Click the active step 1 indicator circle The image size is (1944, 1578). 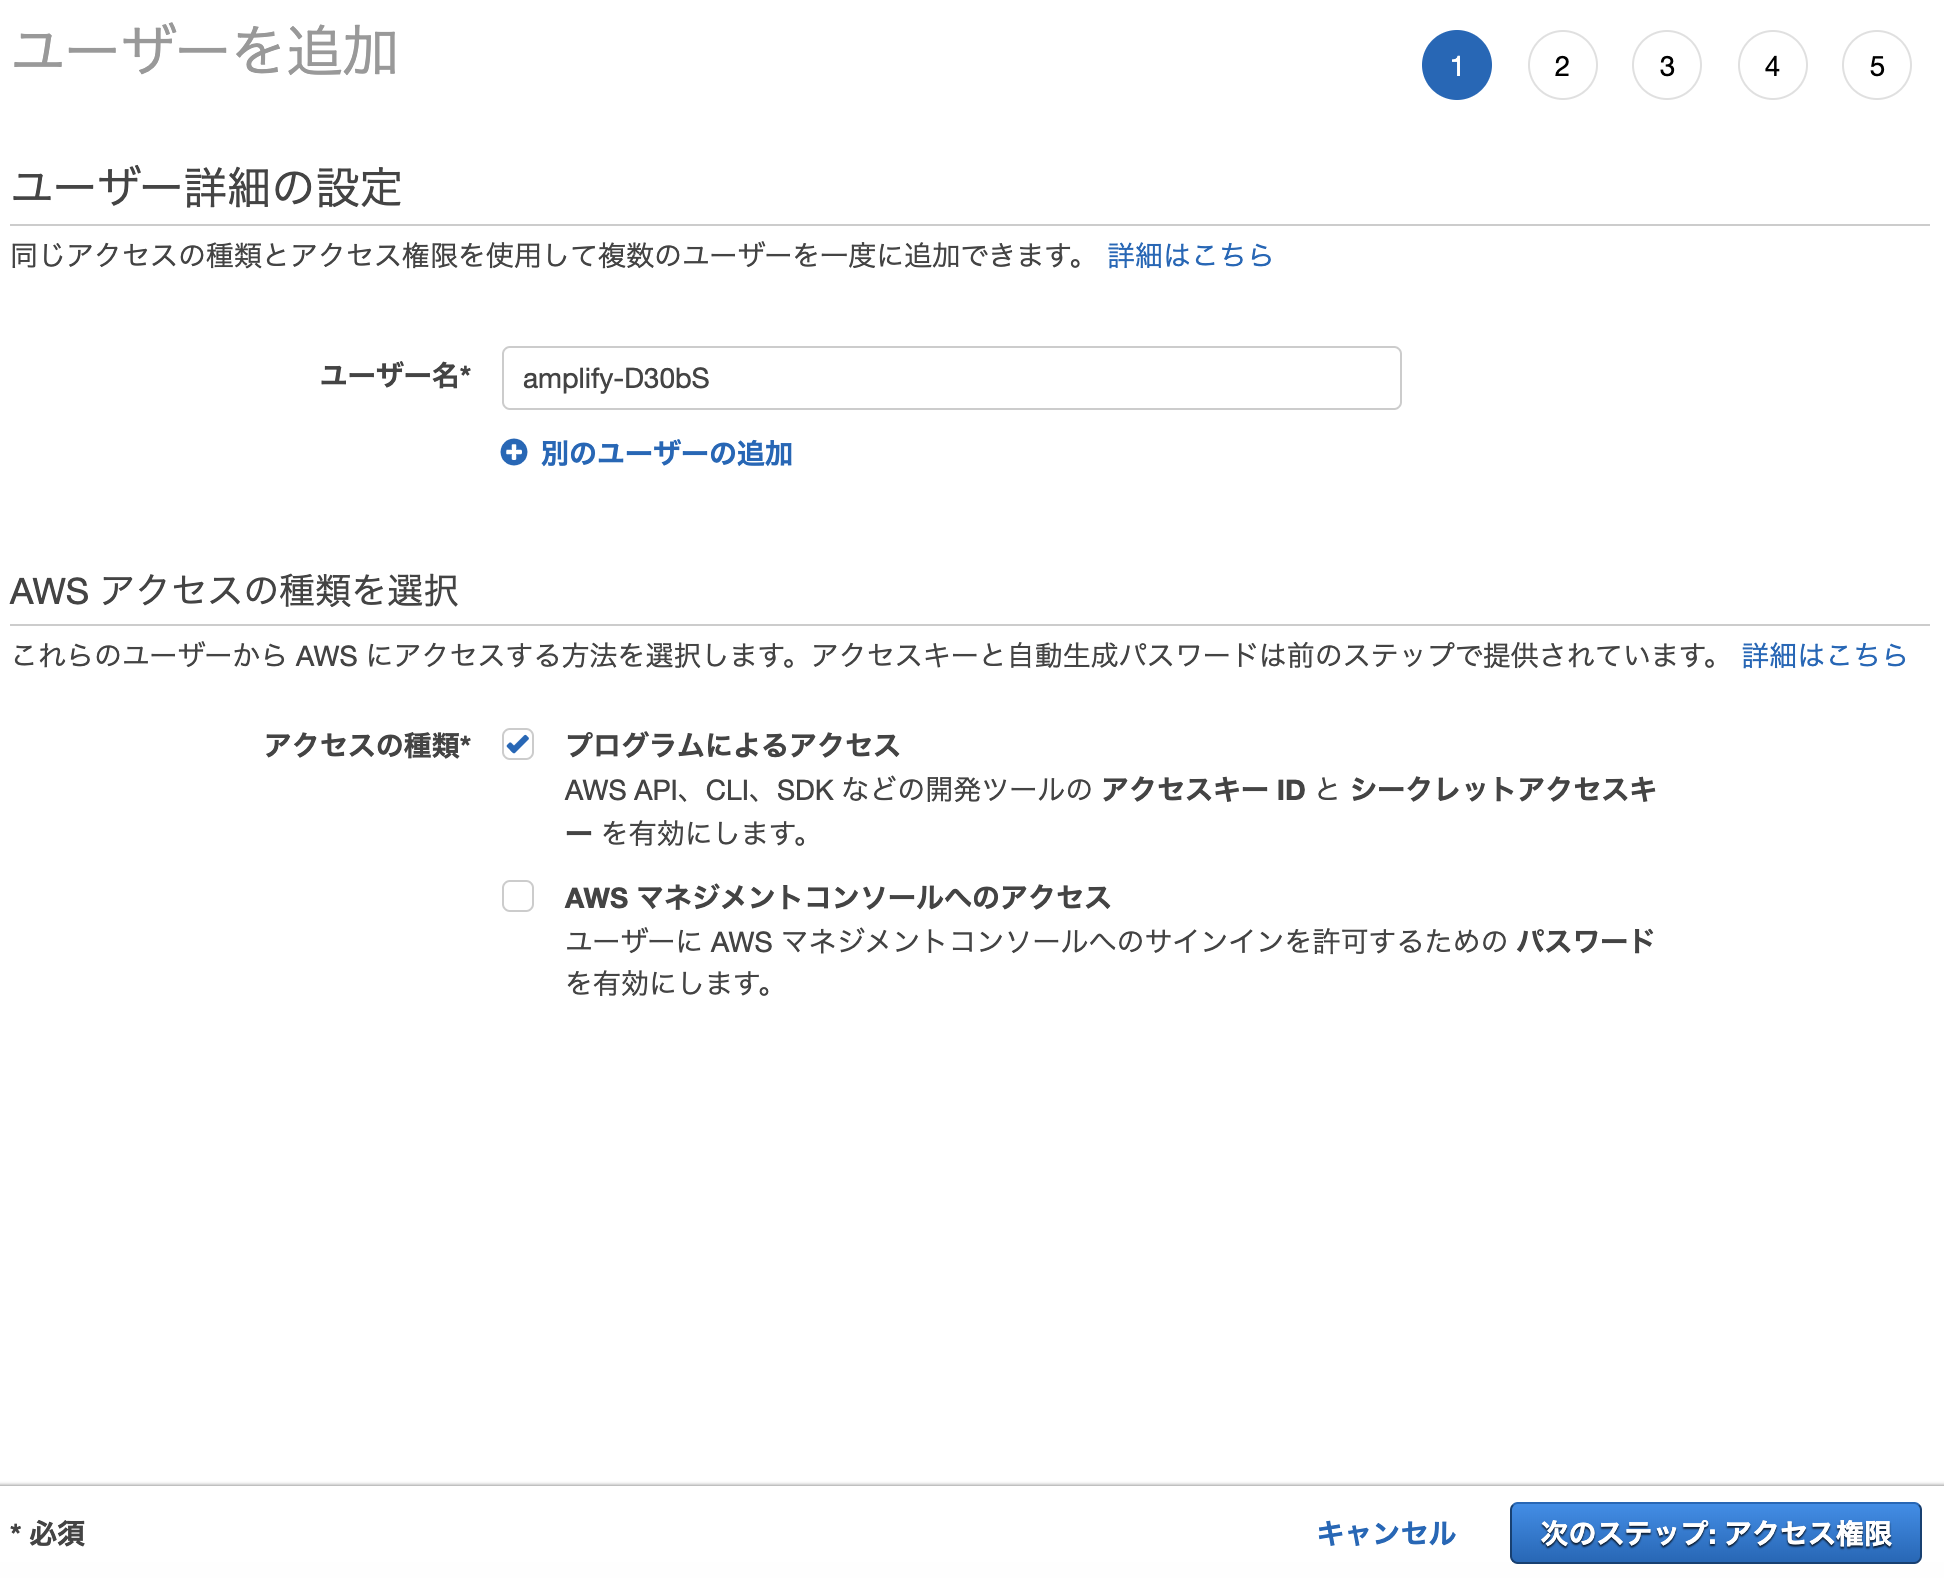click(x=1457, y=64)
